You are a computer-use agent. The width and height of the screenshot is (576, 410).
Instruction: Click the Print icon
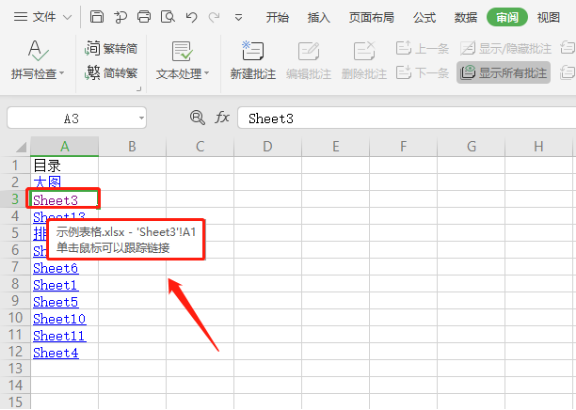click(144, 17)
